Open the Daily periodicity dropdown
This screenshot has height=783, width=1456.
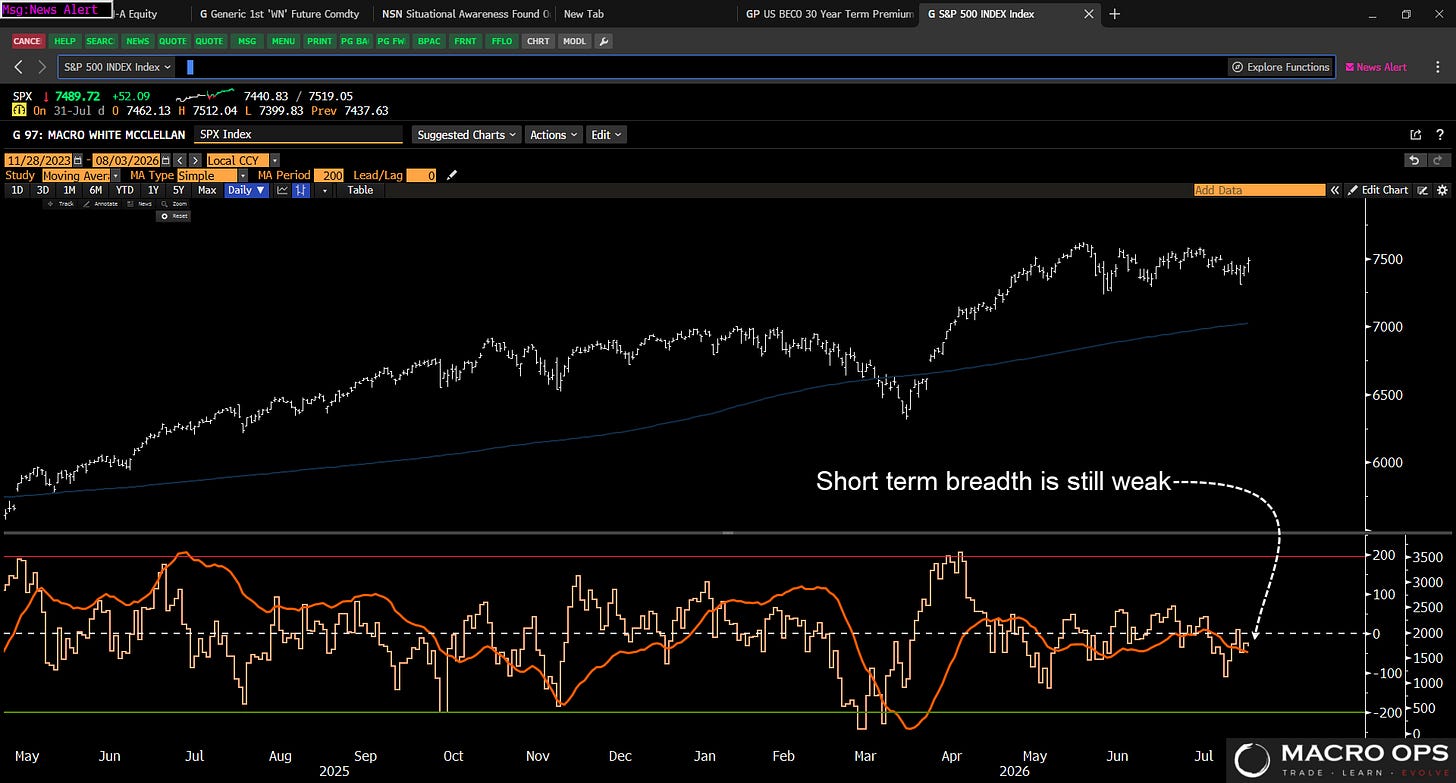(247, 190)
